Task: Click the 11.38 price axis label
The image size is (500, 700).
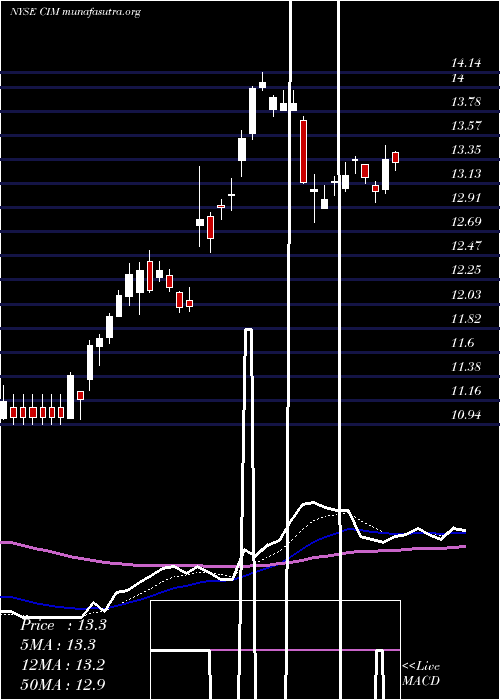Action: pyautogui.click(x=466, y=367)
